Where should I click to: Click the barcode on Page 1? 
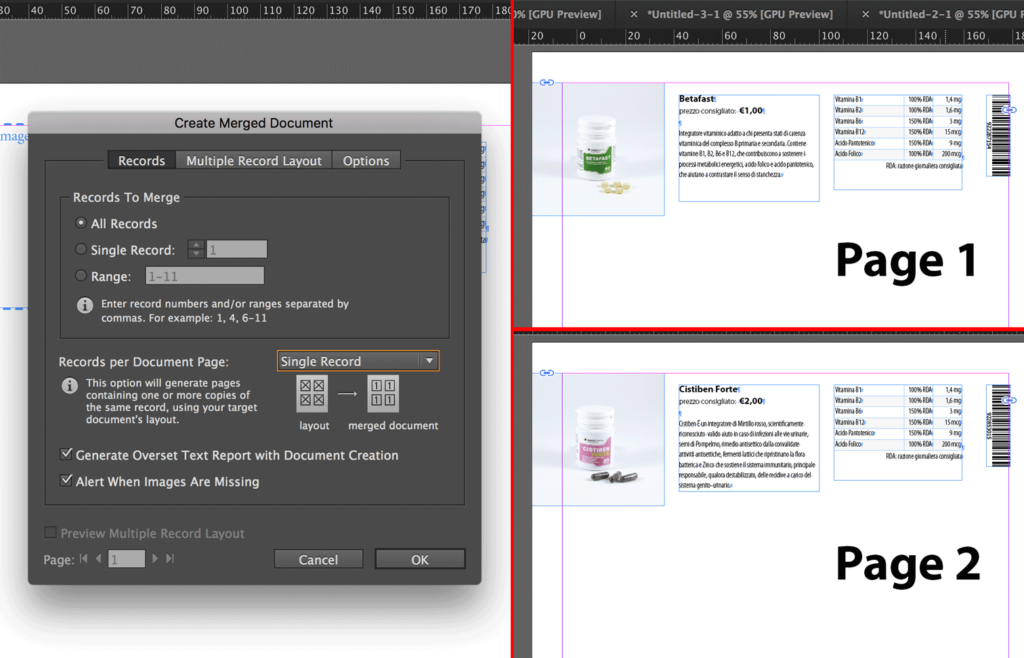tap(1000, 136)
